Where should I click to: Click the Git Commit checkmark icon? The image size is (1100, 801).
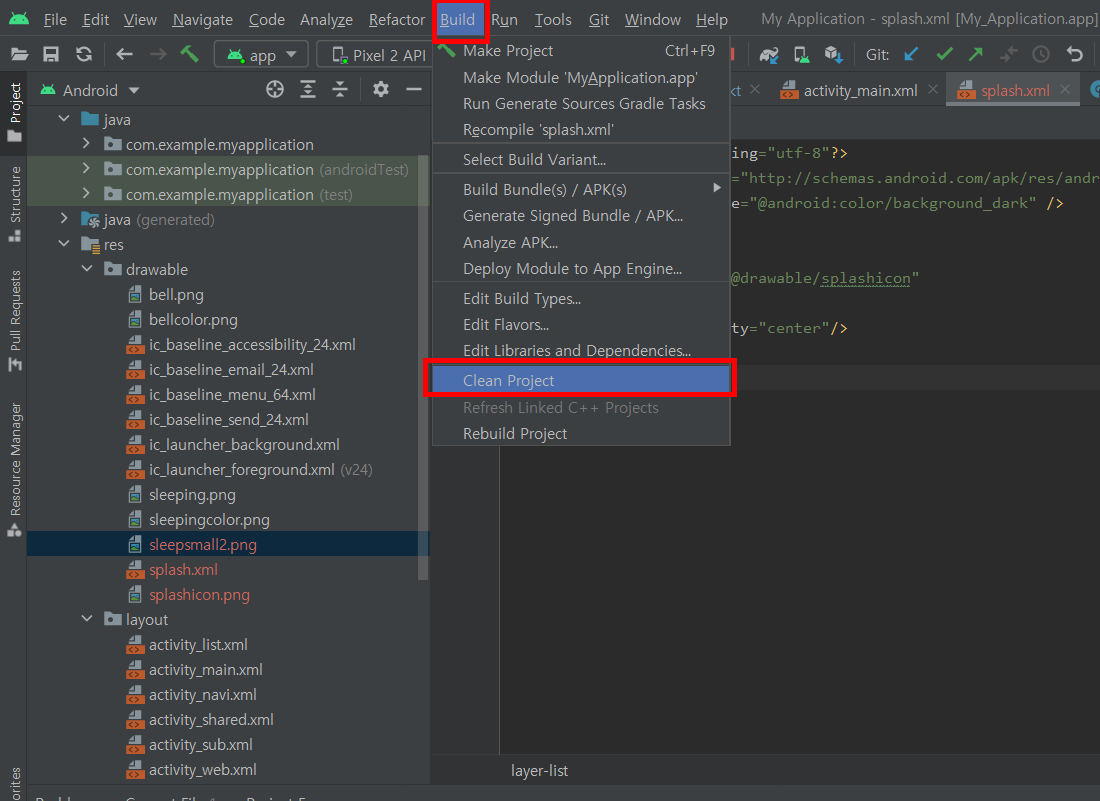tap(944, 54)
